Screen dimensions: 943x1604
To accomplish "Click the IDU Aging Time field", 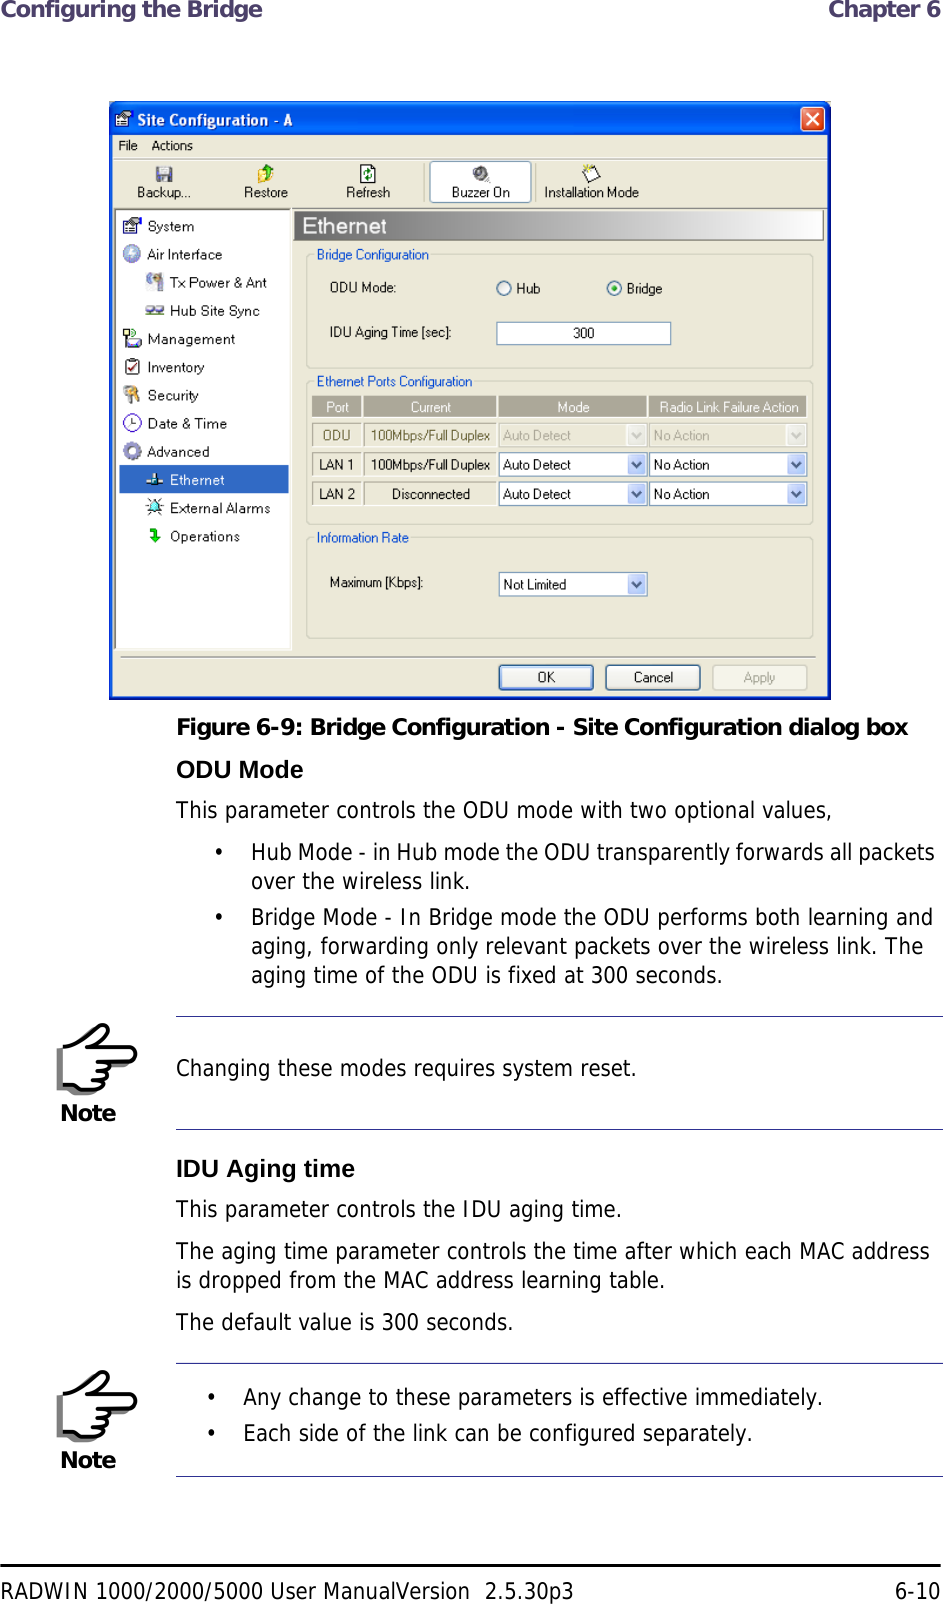I will (583, 333).
